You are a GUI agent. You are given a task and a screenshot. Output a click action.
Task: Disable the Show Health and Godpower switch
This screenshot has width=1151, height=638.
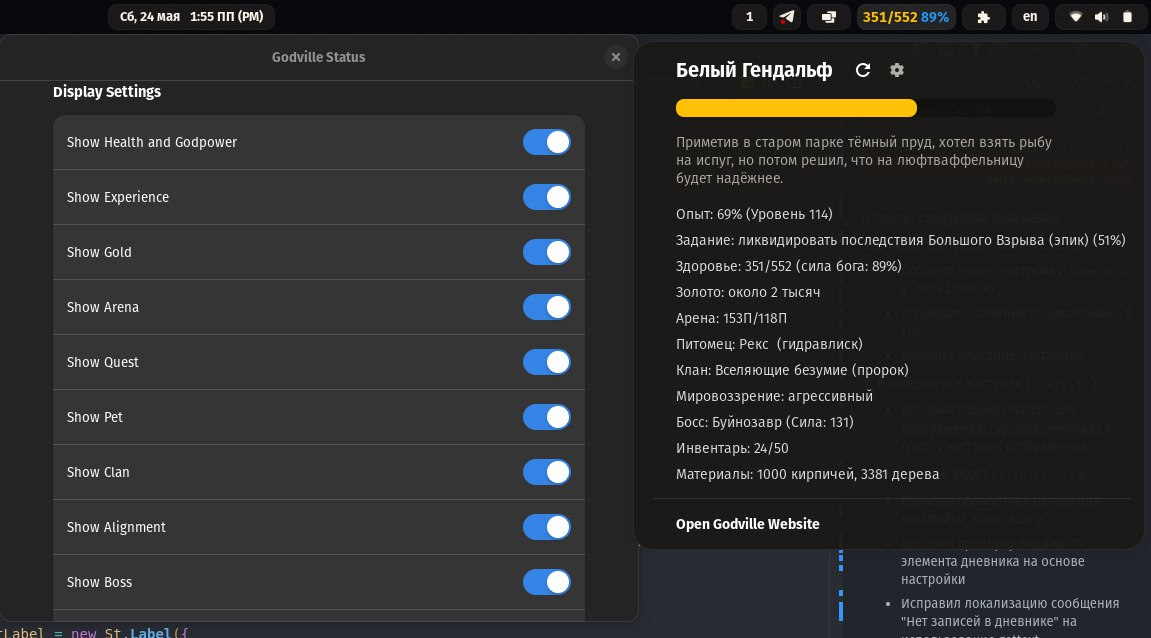pos(546,142)
